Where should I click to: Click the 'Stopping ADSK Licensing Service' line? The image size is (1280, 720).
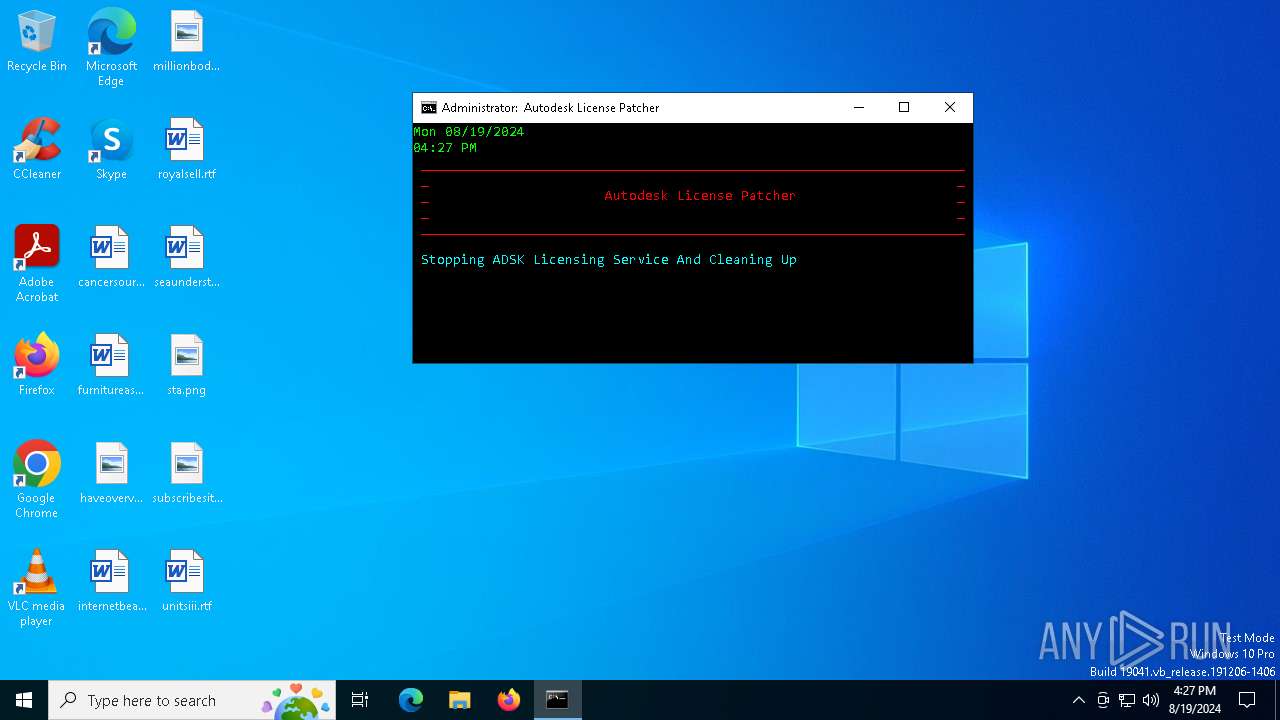[x=609, y=260]
